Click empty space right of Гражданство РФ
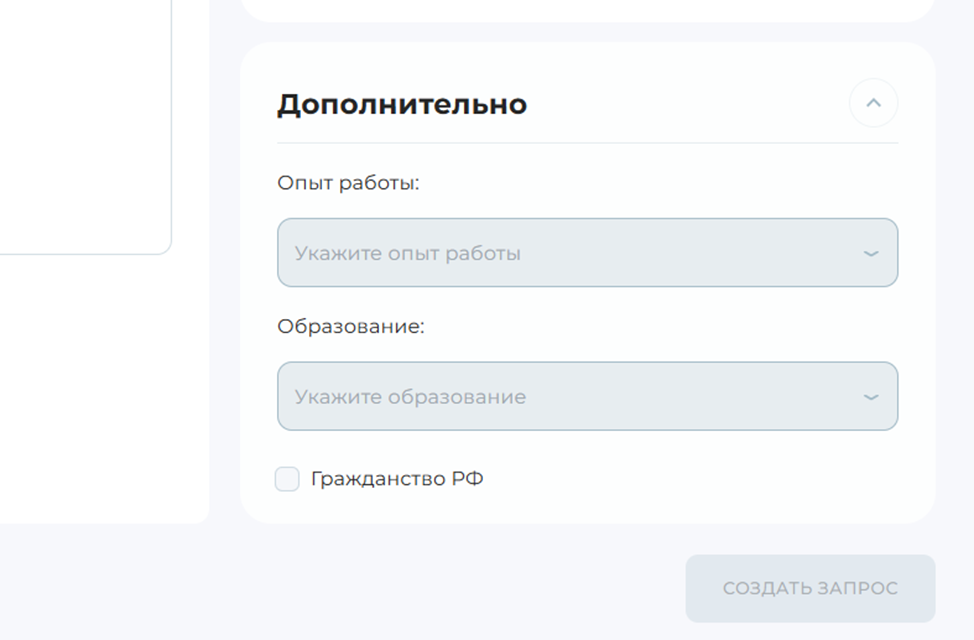 (700, 480)
